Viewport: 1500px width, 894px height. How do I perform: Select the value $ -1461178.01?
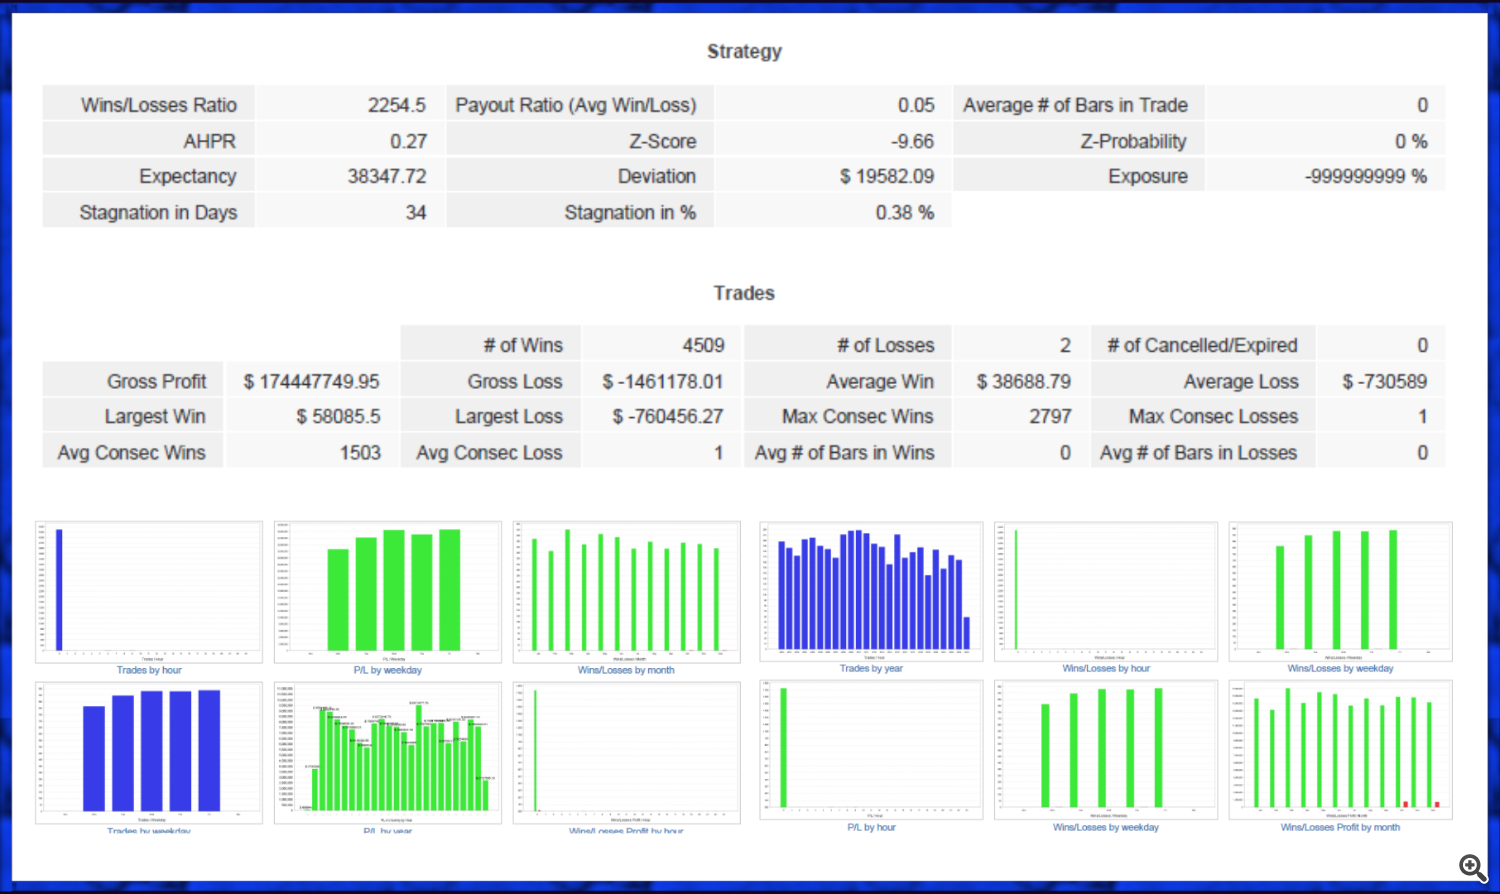tap(663, 381)
